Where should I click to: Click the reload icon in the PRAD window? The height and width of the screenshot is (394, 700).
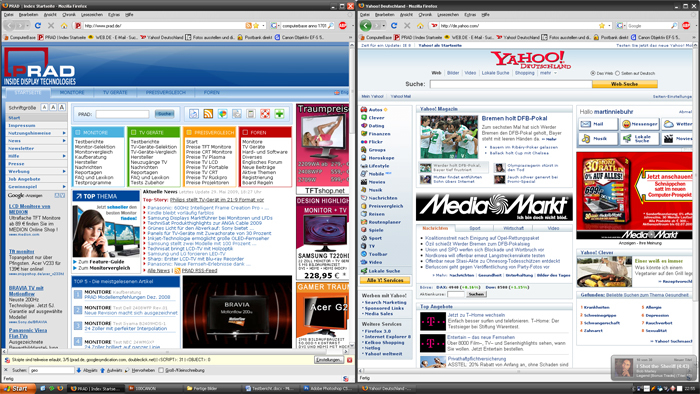pos(38,26)
